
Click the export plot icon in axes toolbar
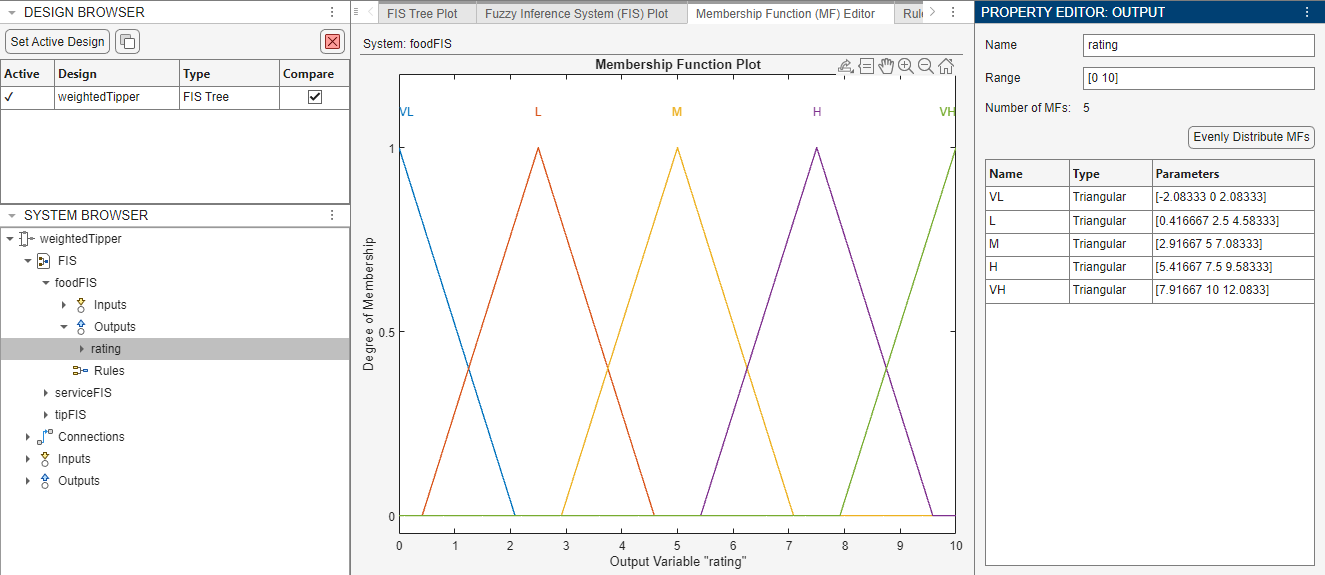pos(845,66)
